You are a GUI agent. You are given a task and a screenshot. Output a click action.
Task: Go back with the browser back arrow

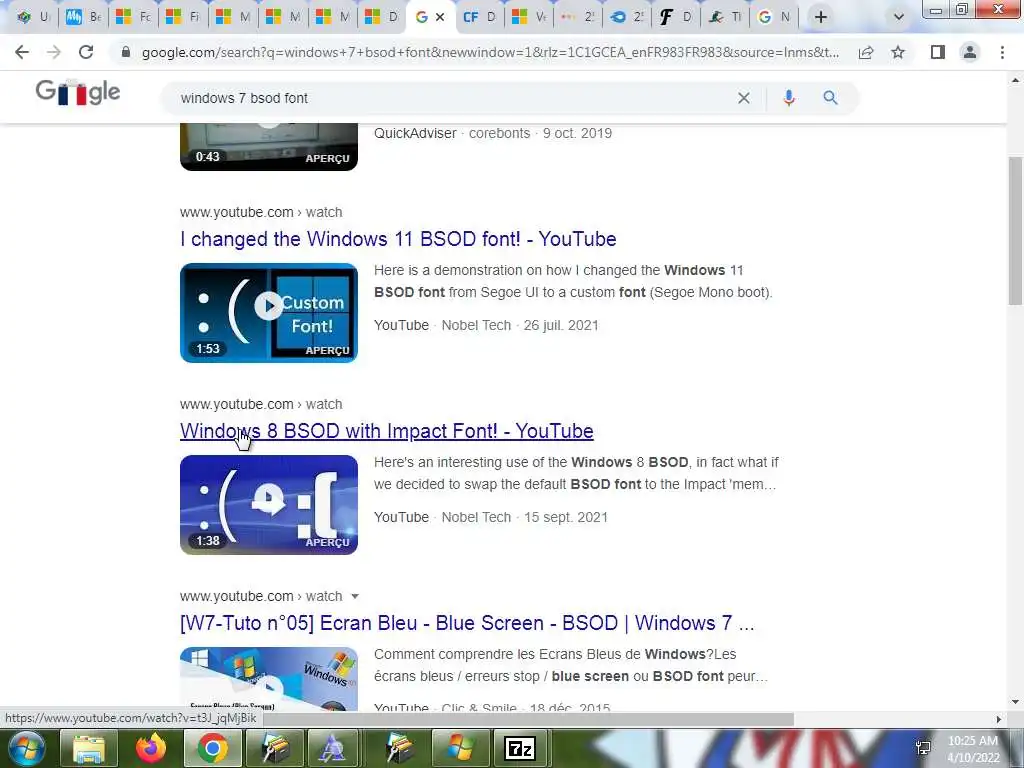[x=22, y=52]
